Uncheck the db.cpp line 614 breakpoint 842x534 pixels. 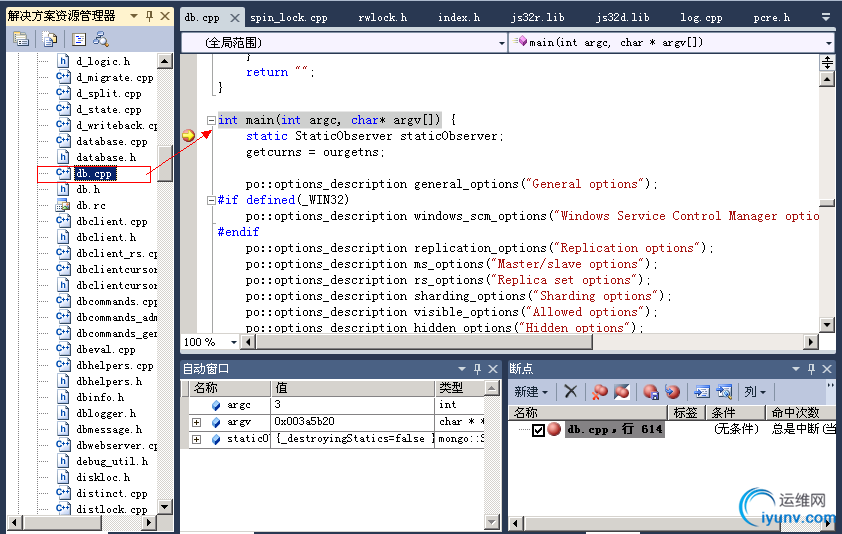click(x=539, y=430)
